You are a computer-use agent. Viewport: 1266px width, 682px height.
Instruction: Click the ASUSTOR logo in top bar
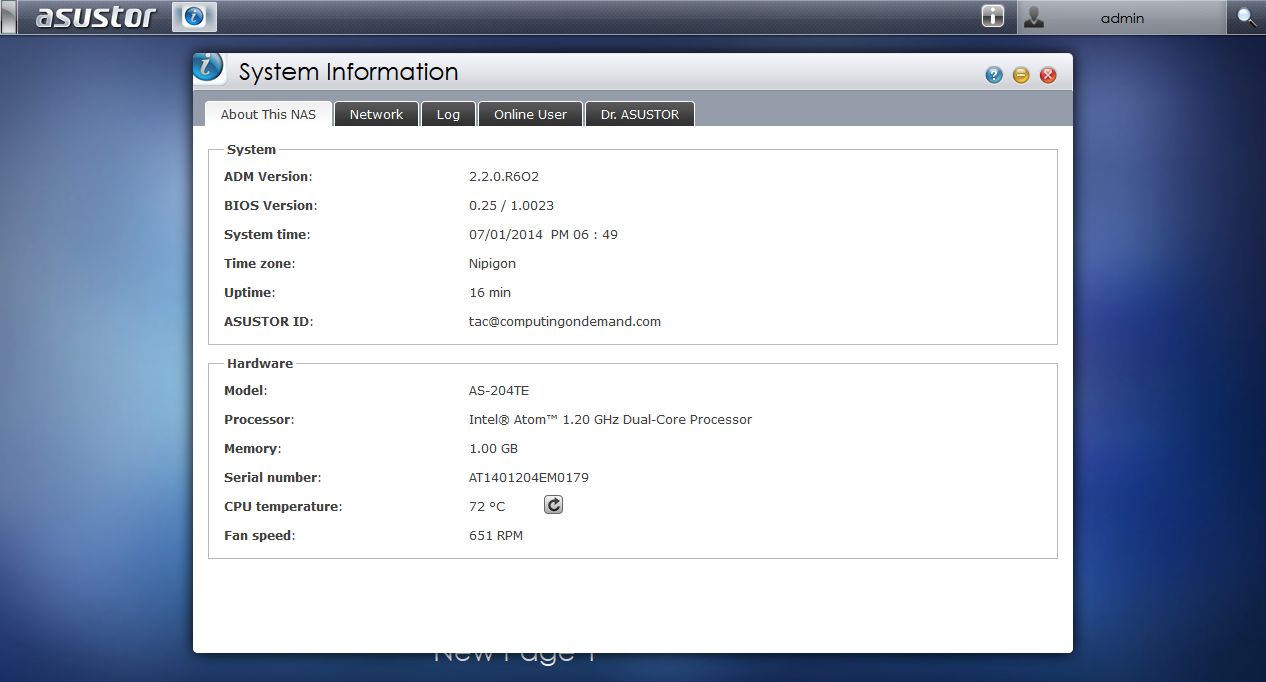[x=96, y=17]
